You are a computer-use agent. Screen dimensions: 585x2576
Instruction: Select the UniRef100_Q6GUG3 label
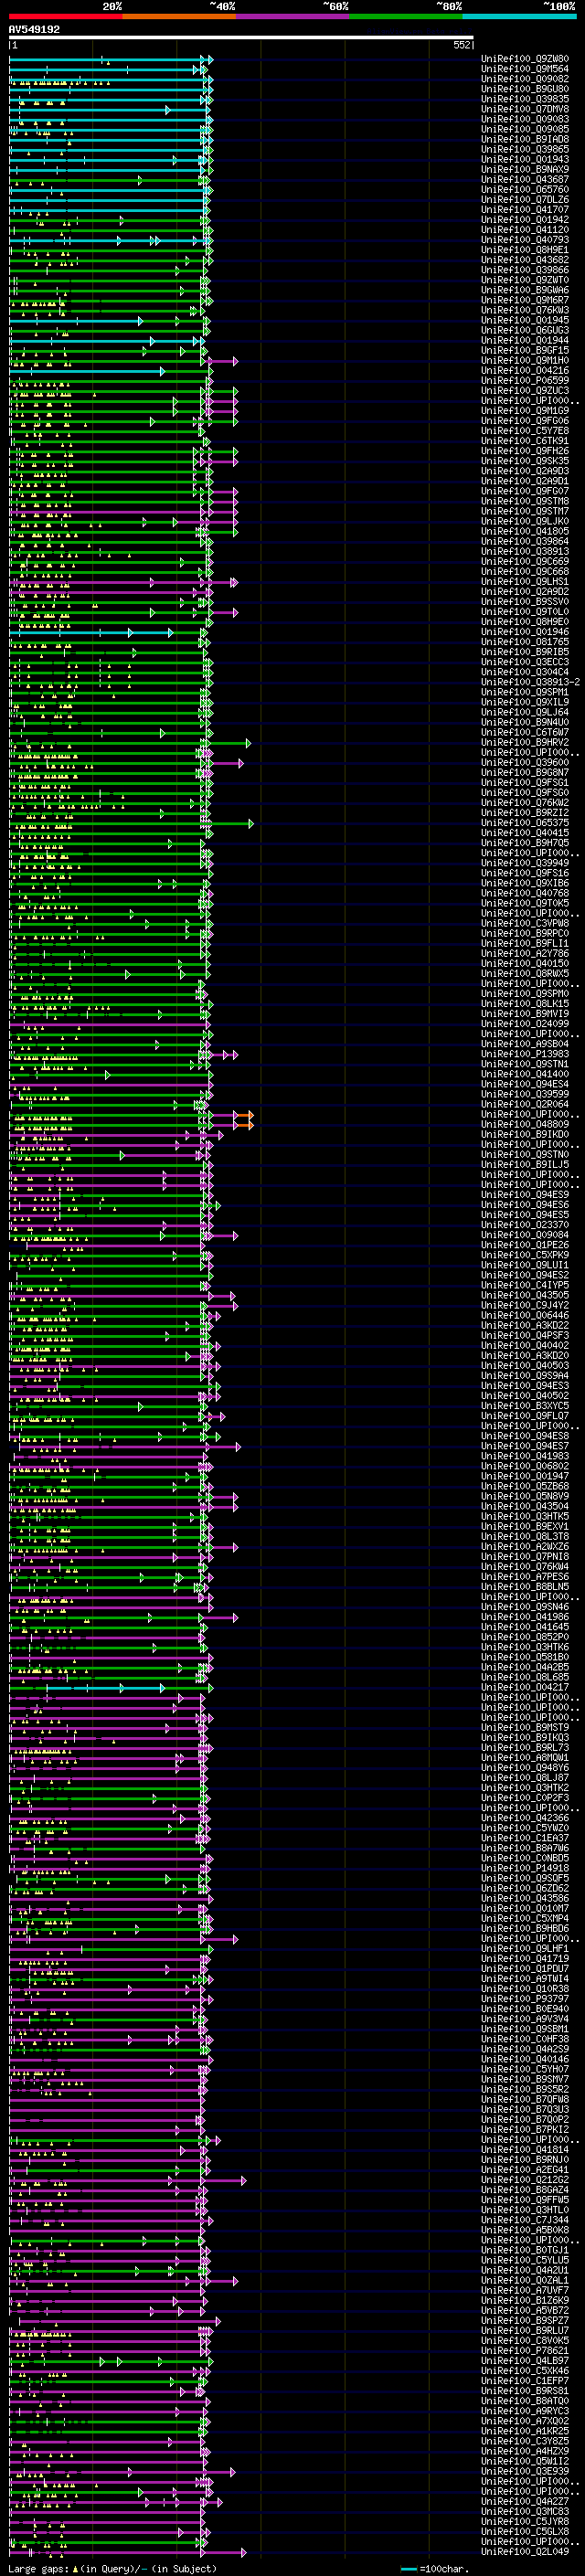tap(525, 330)
